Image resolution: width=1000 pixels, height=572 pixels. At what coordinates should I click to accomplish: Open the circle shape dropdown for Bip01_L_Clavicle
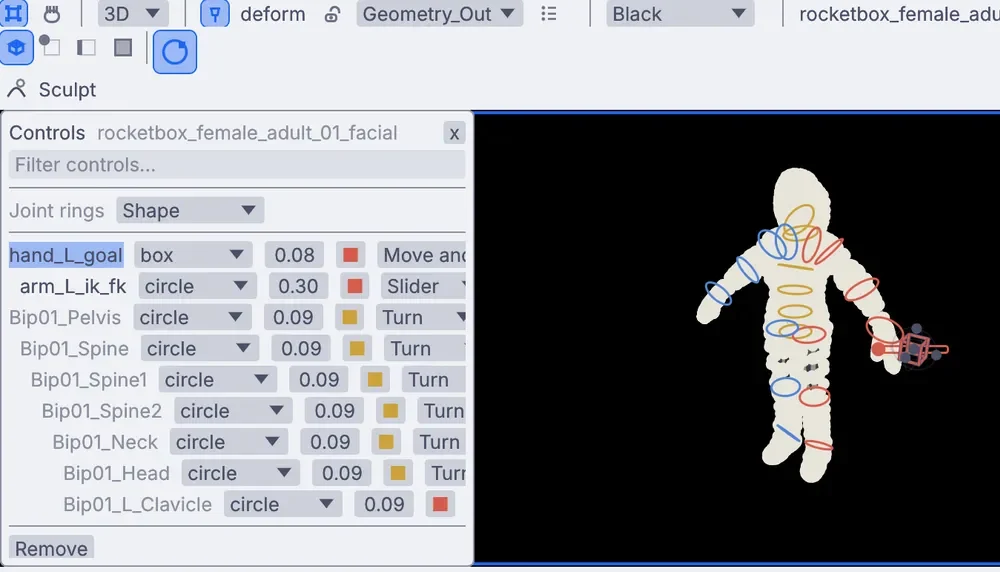tap(283, 505)
